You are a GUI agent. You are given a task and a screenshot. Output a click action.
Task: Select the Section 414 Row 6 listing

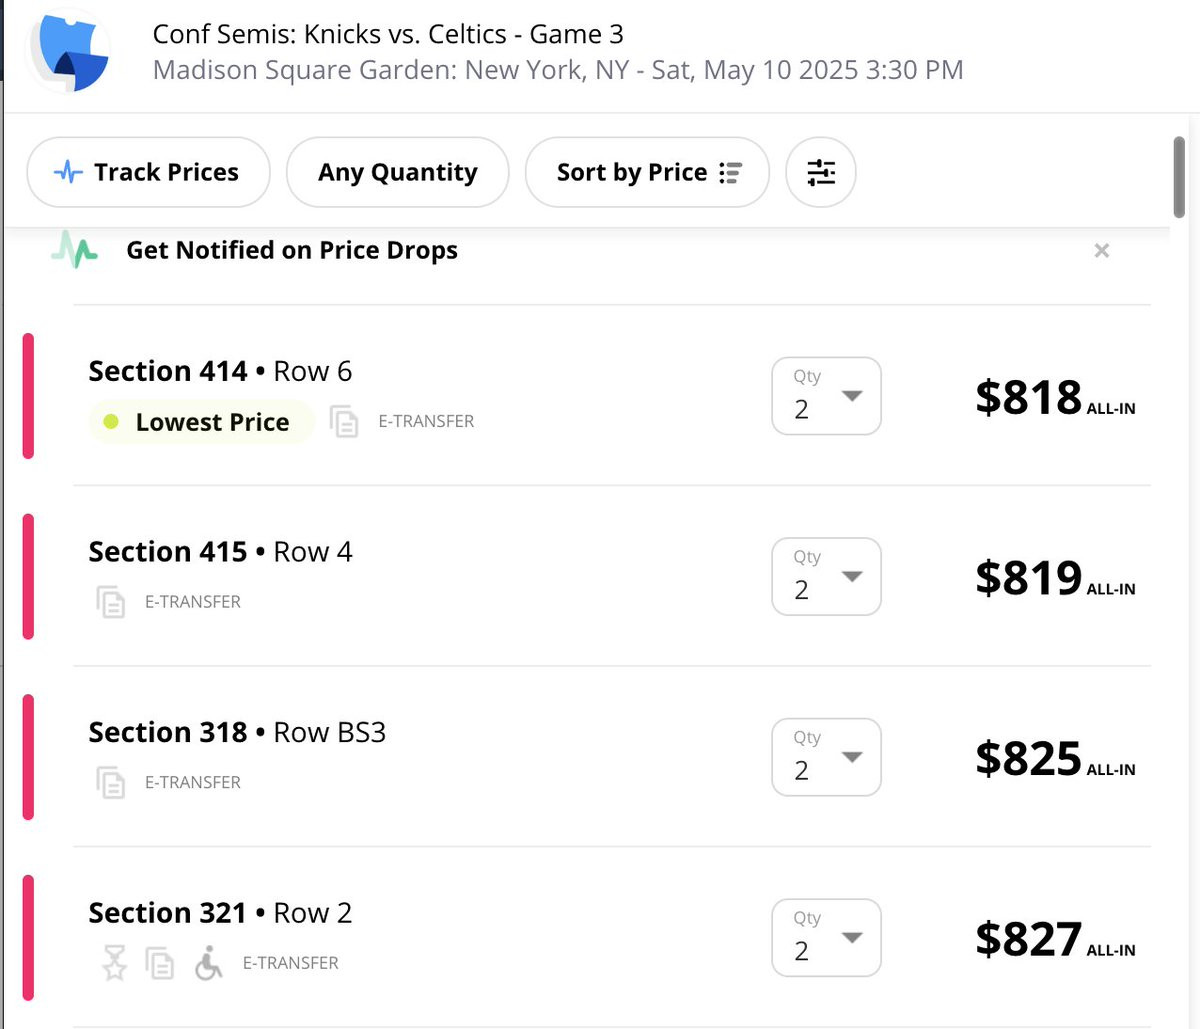pos(220,372)
